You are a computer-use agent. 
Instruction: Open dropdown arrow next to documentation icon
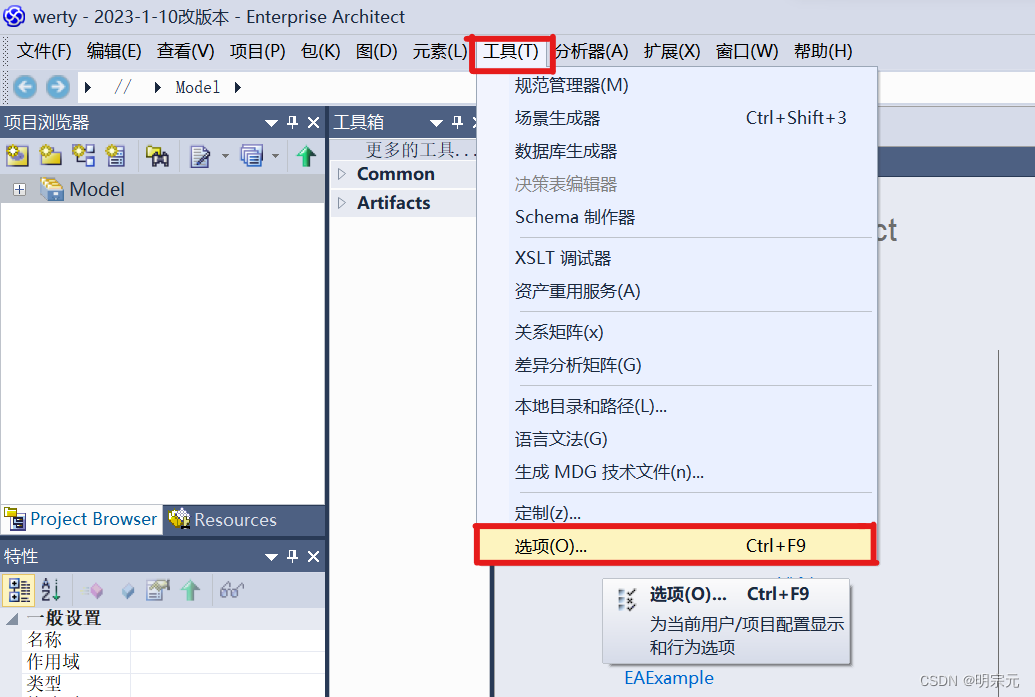pos(225,156)
